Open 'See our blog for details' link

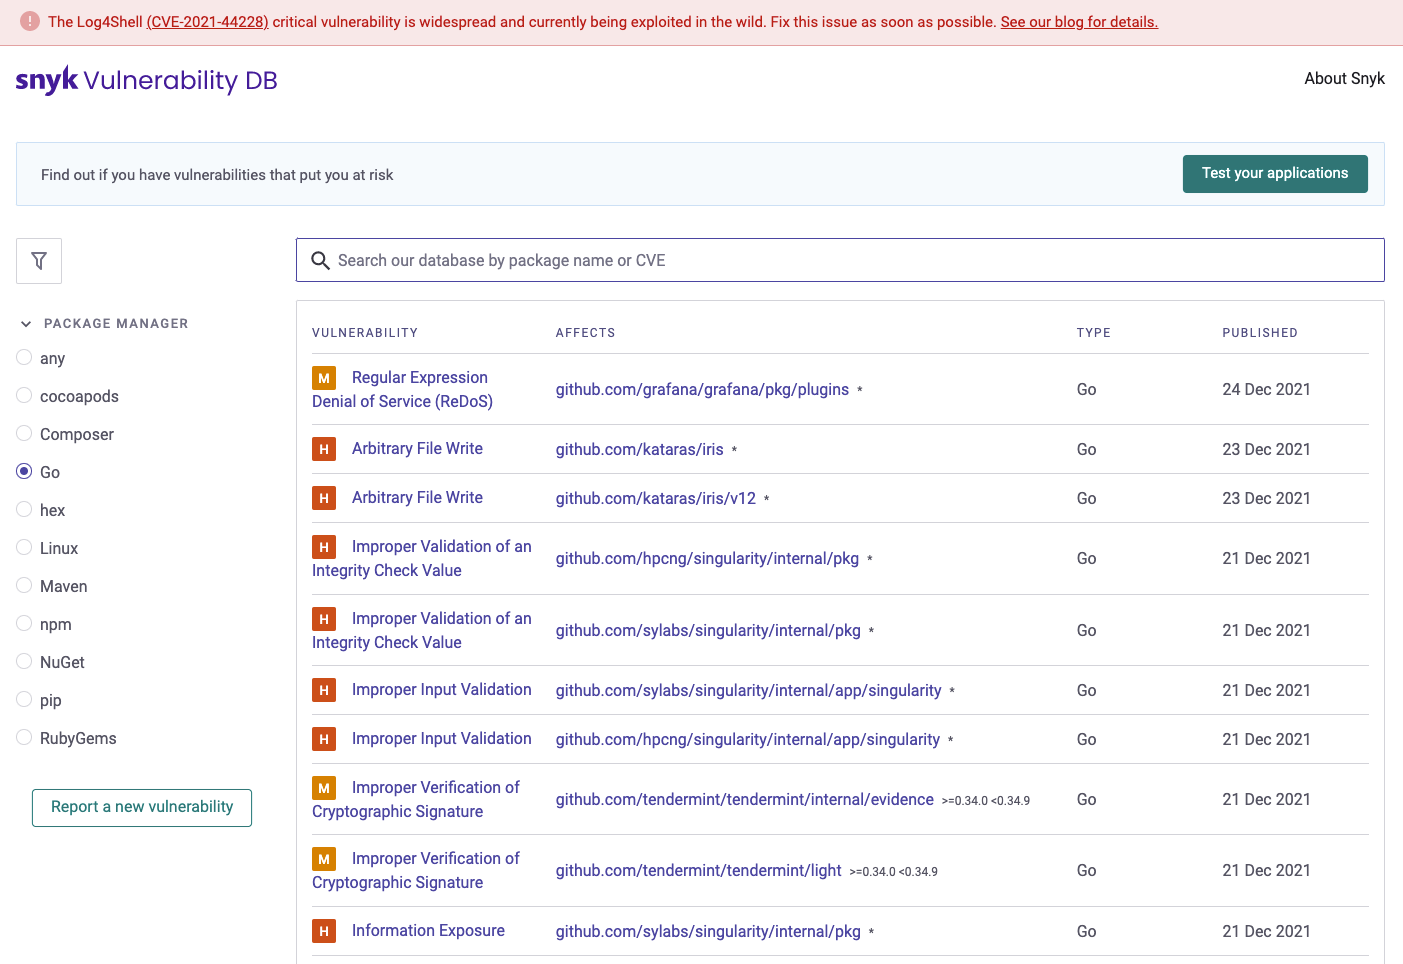[1079, 22]
